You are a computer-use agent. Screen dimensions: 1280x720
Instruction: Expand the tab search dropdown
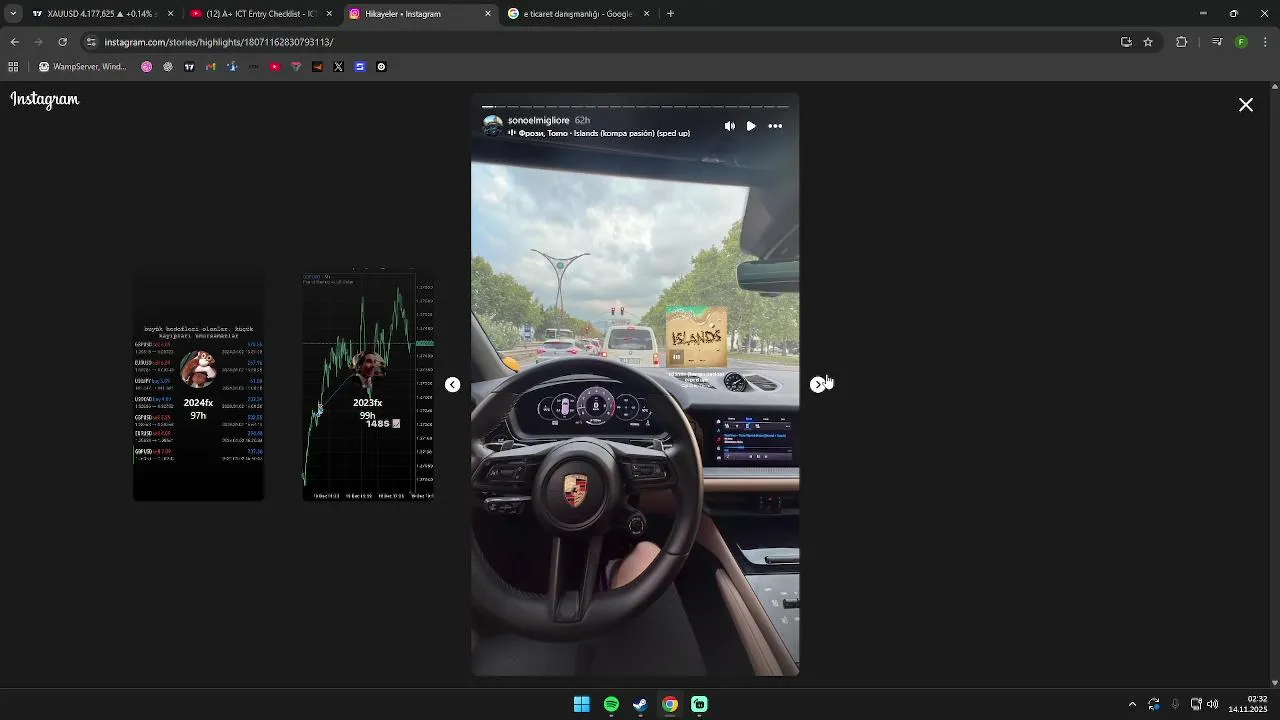[12, 14]
